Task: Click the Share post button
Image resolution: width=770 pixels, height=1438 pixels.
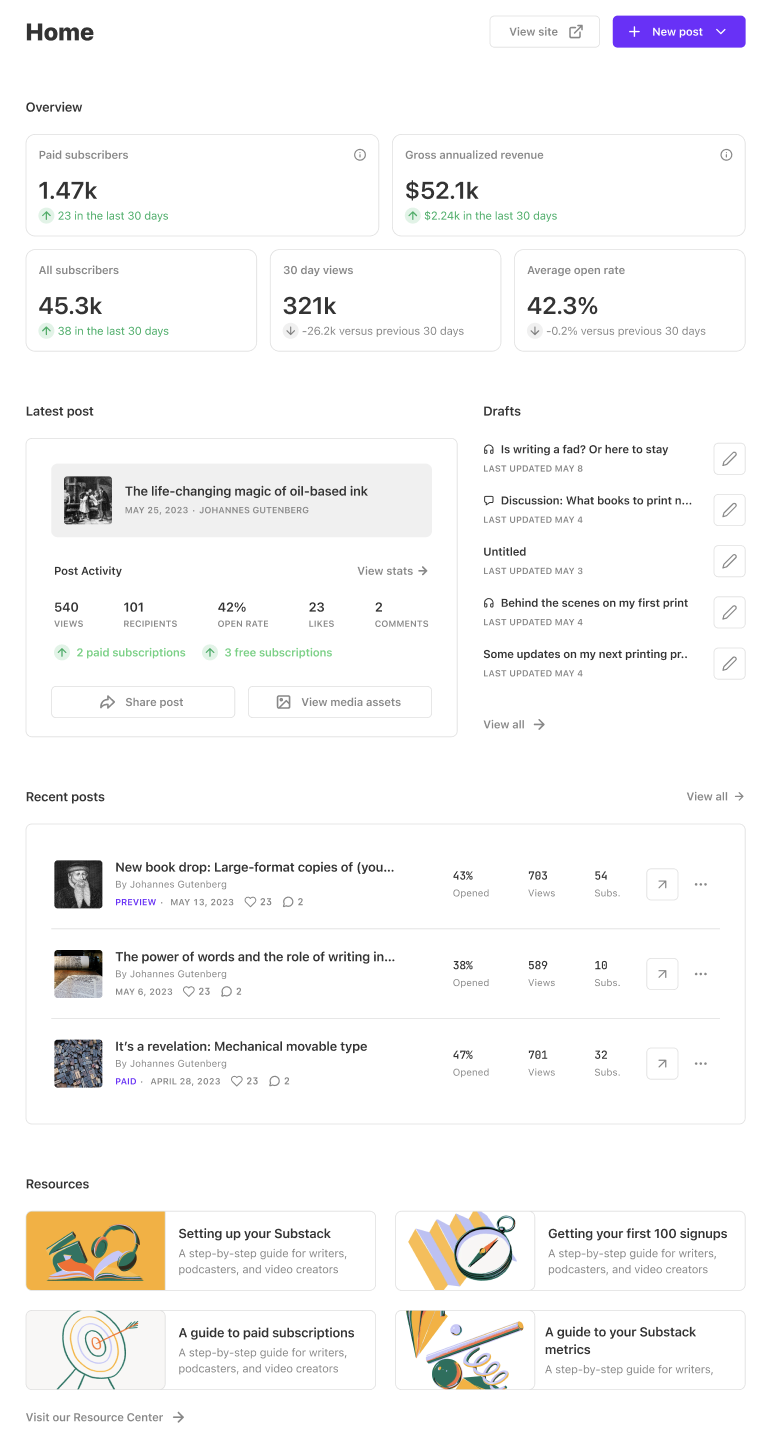Action: click(x=142, y=701)
